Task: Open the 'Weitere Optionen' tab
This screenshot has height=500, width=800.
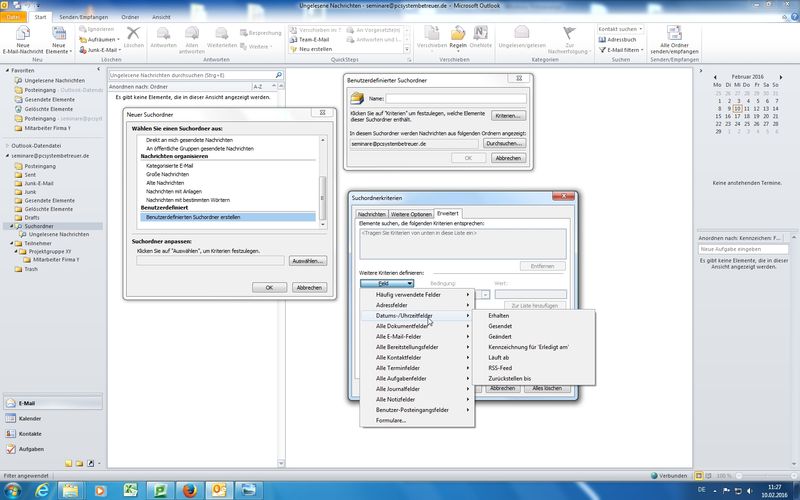Action: [x=411, y=214]
